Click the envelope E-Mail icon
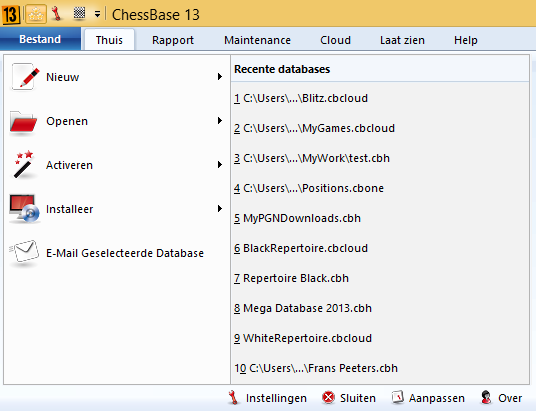 24,252
